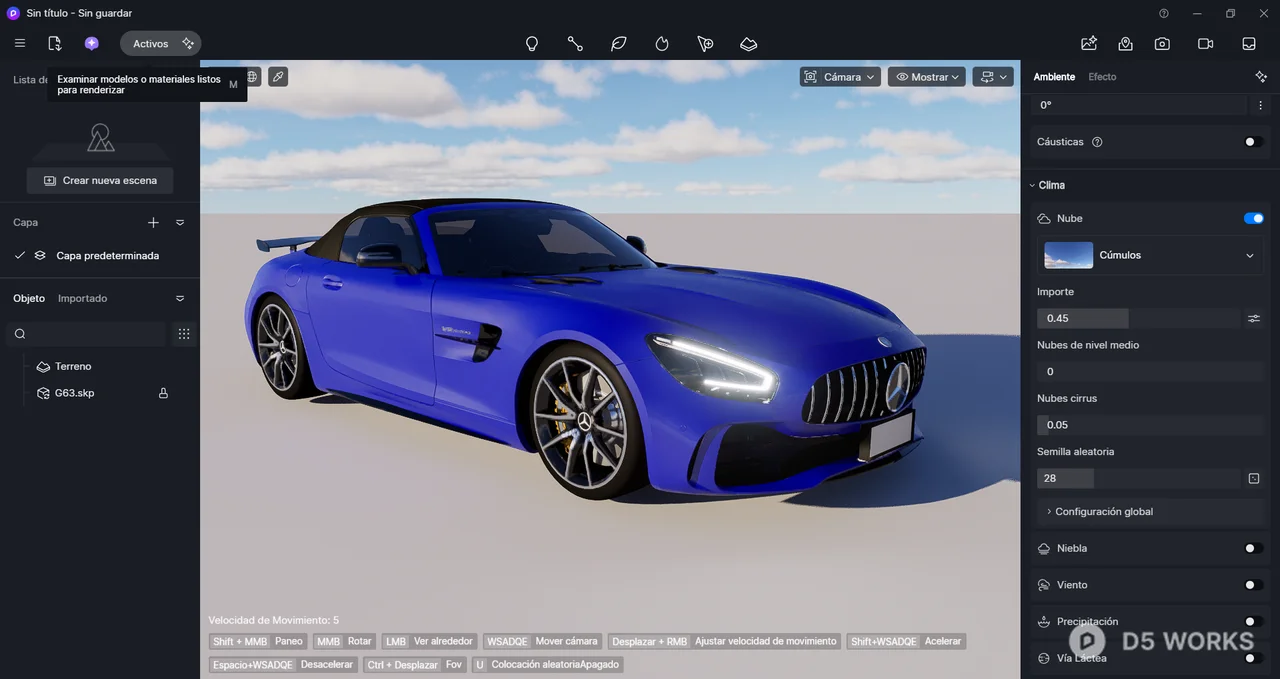
Task: Switch to the Ambiente tab
Action: tap(1054, 76)
